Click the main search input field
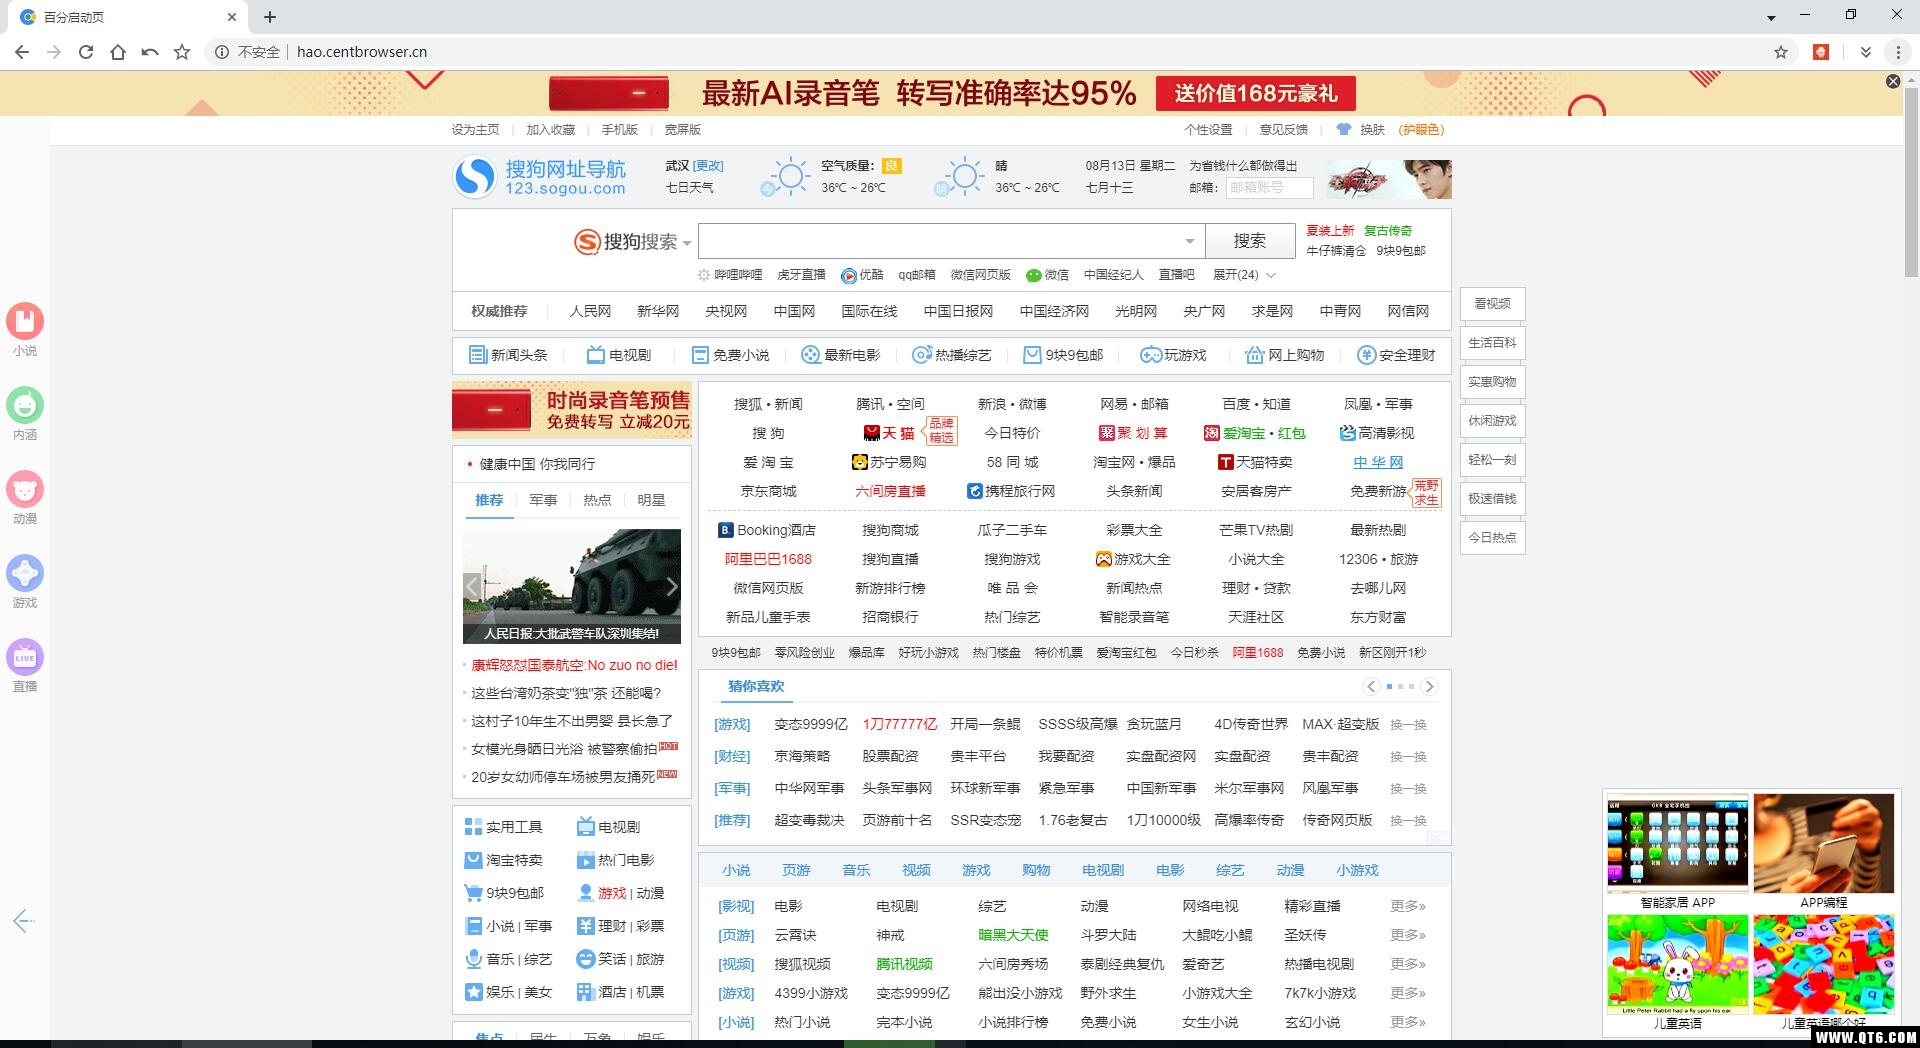 click(x=950, y=241)
